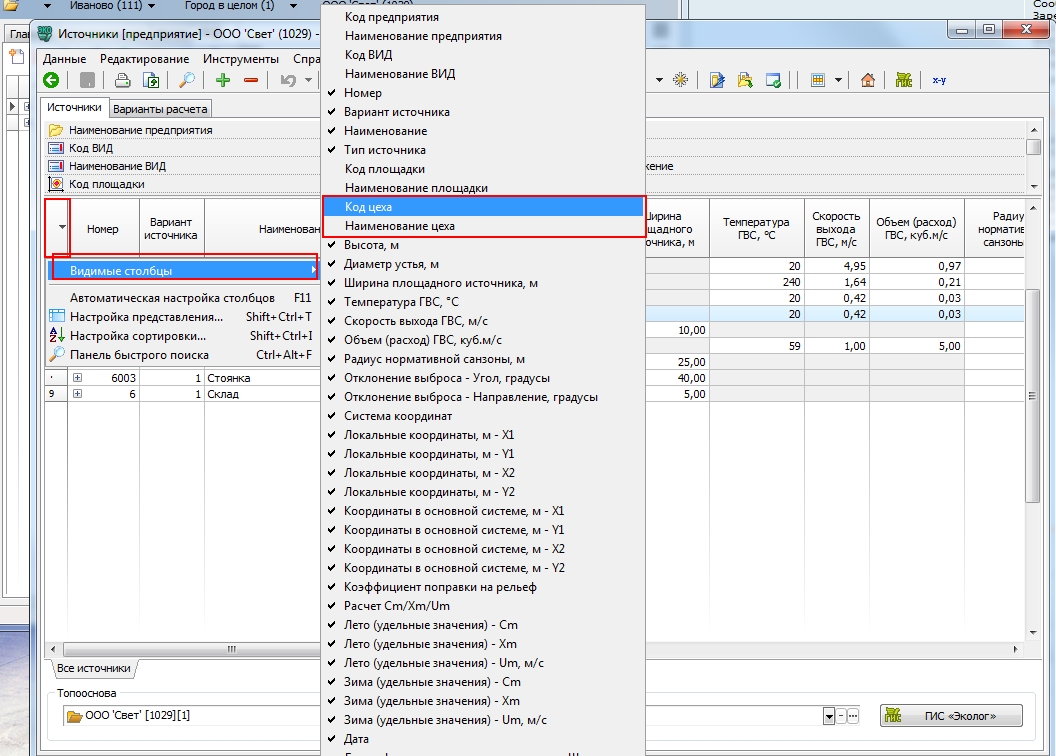The image size is (1056, 756).
Task: Select 'Настройка сортировки...' menu entry
Action: (x=138, y=336)
